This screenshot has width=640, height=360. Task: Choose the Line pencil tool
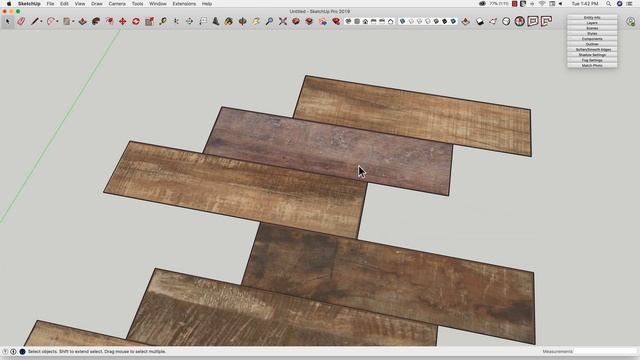pyautogui.click(x=35, y=21)
